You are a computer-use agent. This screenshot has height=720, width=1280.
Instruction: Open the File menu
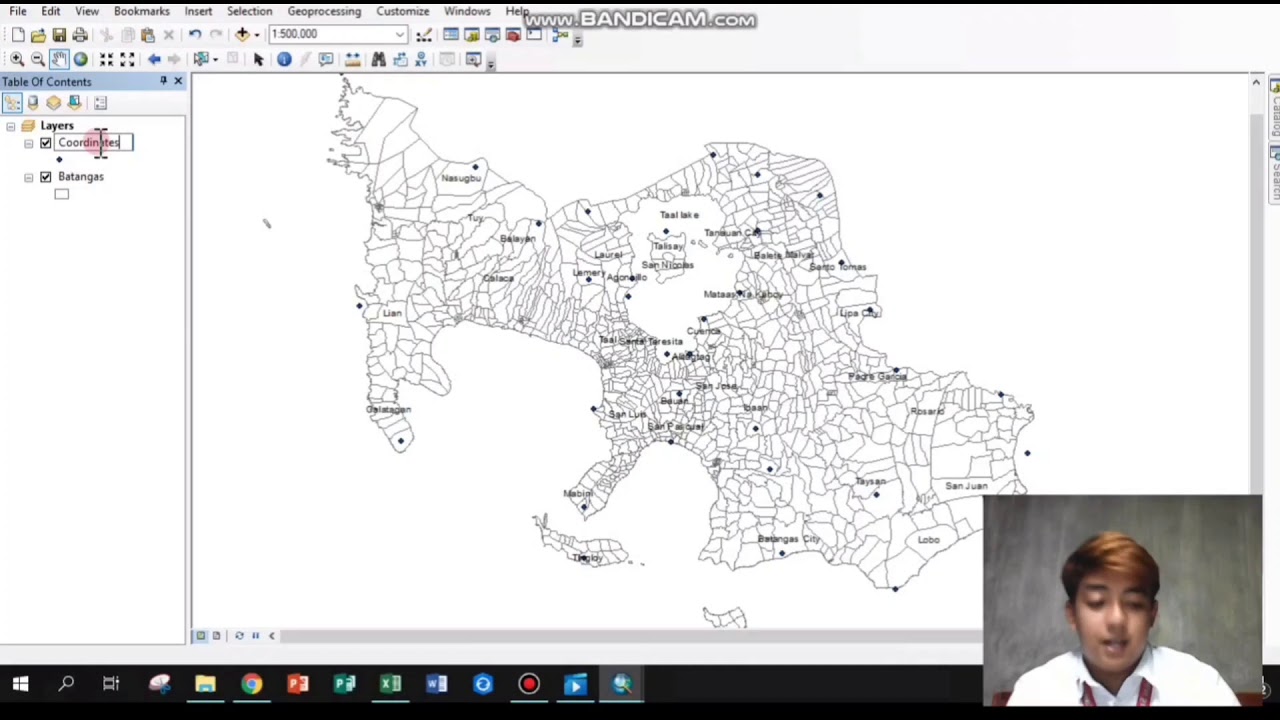(18, 11)
